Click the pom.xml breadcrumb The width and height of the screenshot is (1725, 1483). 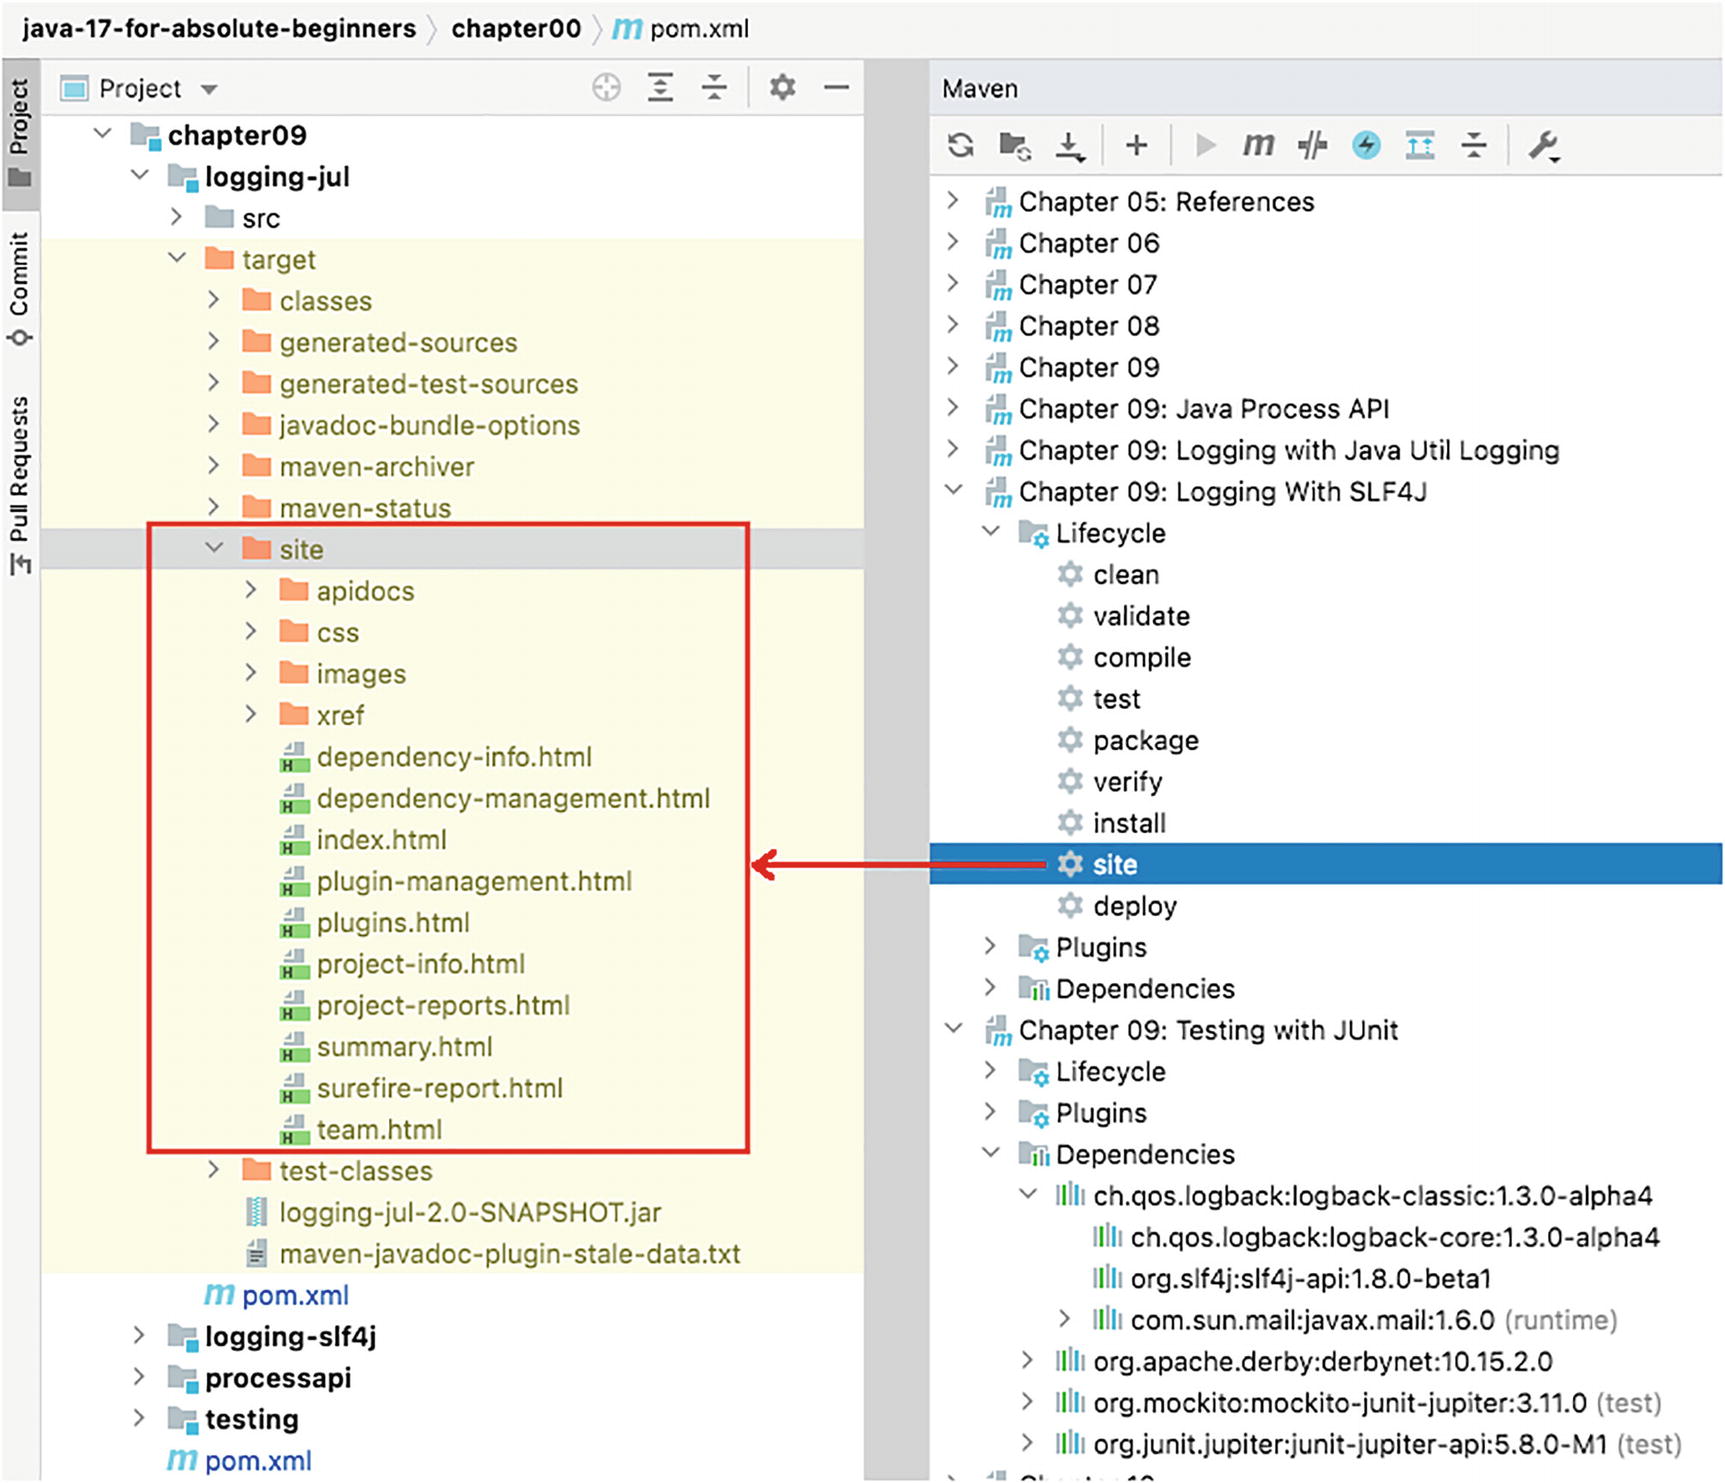pos(681,29)
